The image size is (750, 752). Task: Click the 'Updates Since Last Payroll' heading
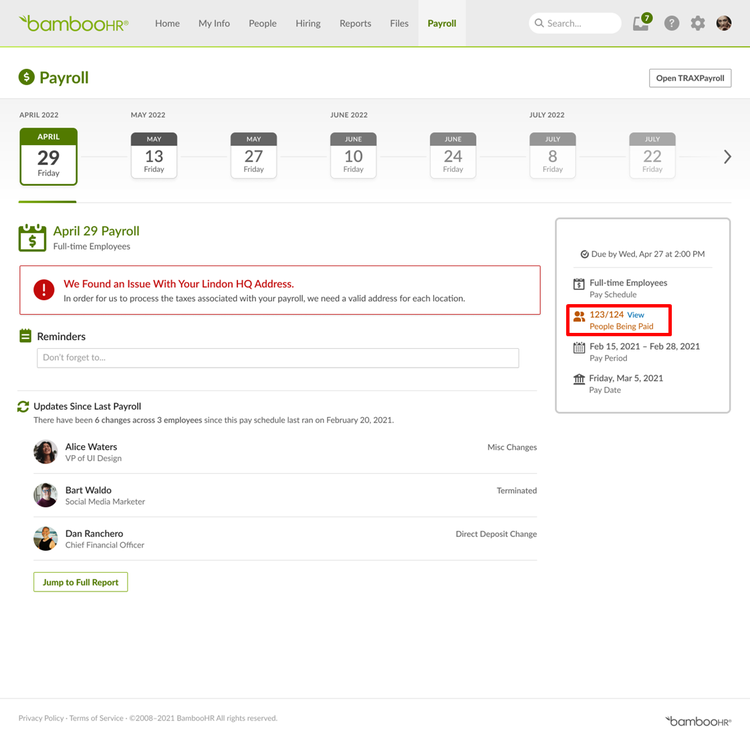tap(87, 406)
